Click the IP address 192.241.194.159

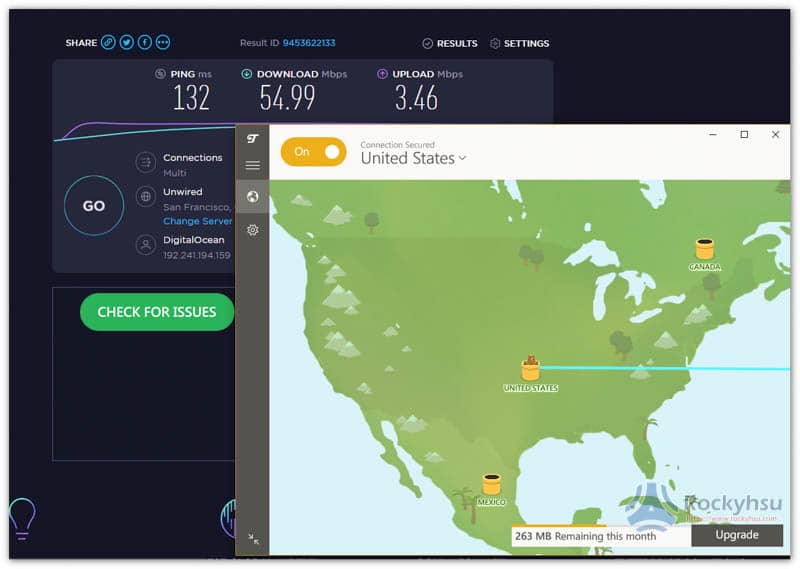[197, 255]
